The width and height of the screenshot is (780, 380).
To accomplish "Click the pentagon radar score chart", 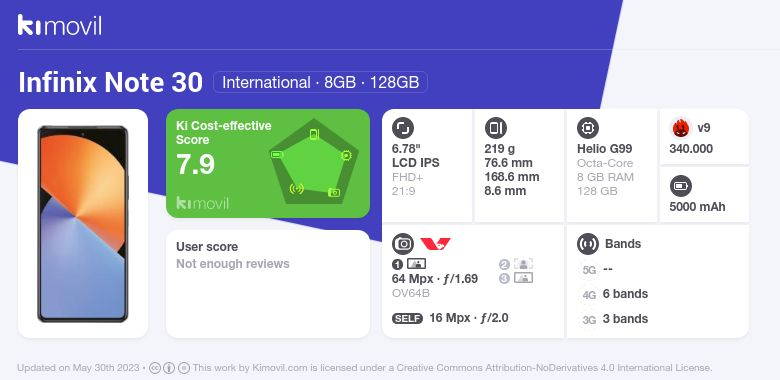I will [x=314, y=162].
